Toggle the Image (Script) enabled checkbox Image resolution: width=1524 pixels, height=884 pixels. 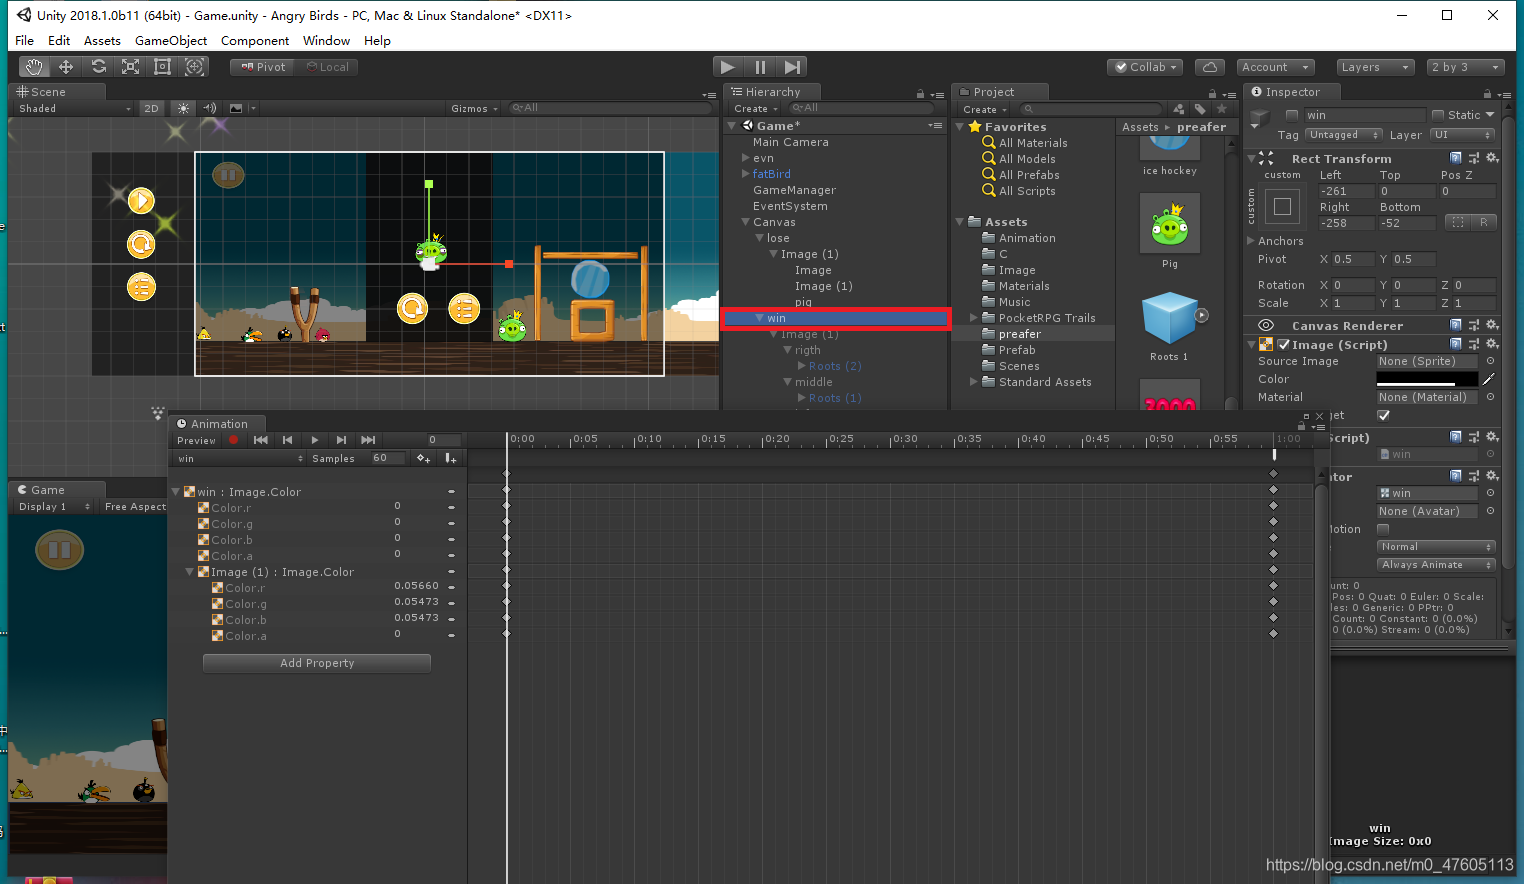[1283, 345]
